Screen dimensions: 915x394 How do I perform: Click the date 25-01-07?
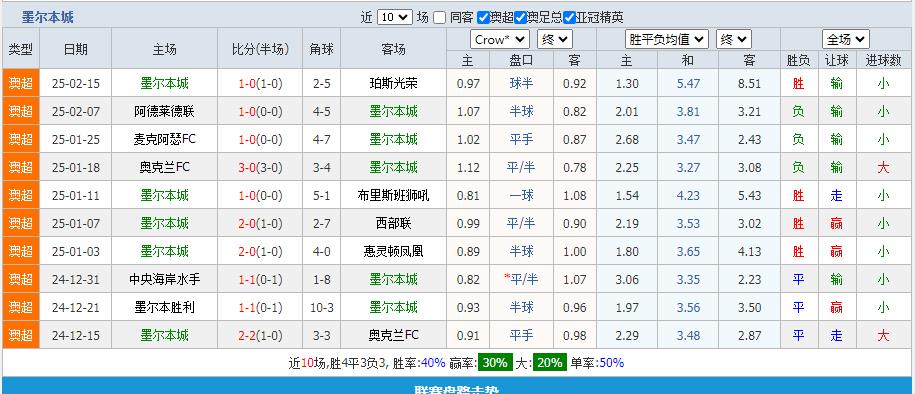(x=76, y=224)
